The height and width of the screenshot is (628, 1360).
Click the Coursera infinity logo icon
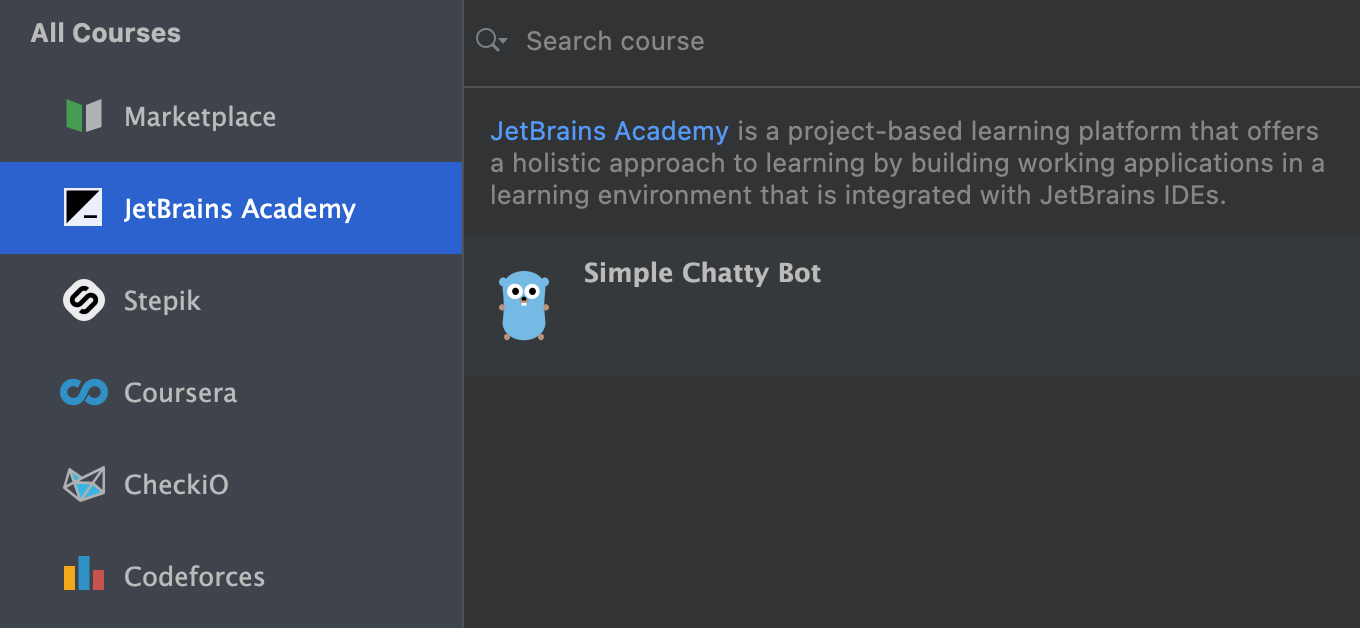coord(84,392)
